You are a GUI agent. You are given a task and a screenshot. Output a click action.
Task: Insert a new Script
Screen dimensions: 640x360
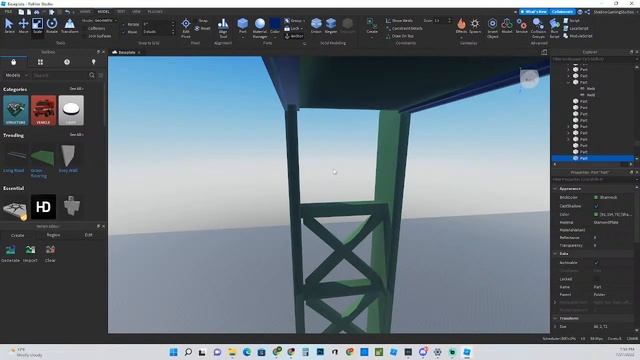(571, 20)
